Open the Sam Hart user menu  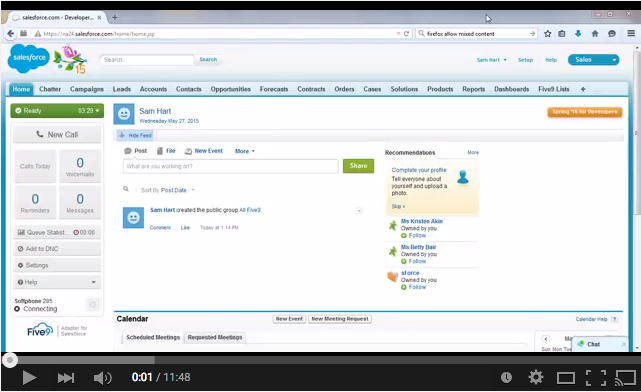coord(491,60)
